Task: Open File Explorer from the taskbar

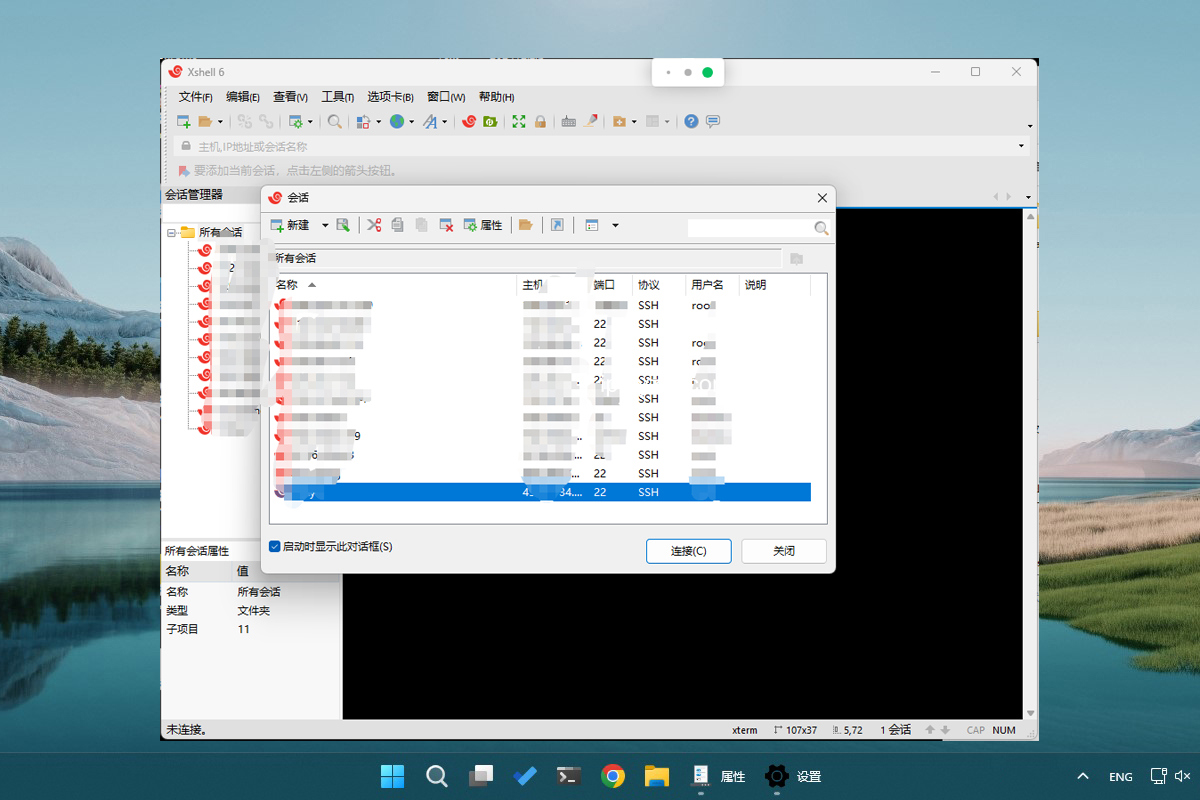Action: pyautogui.click(x=656, y=776)
